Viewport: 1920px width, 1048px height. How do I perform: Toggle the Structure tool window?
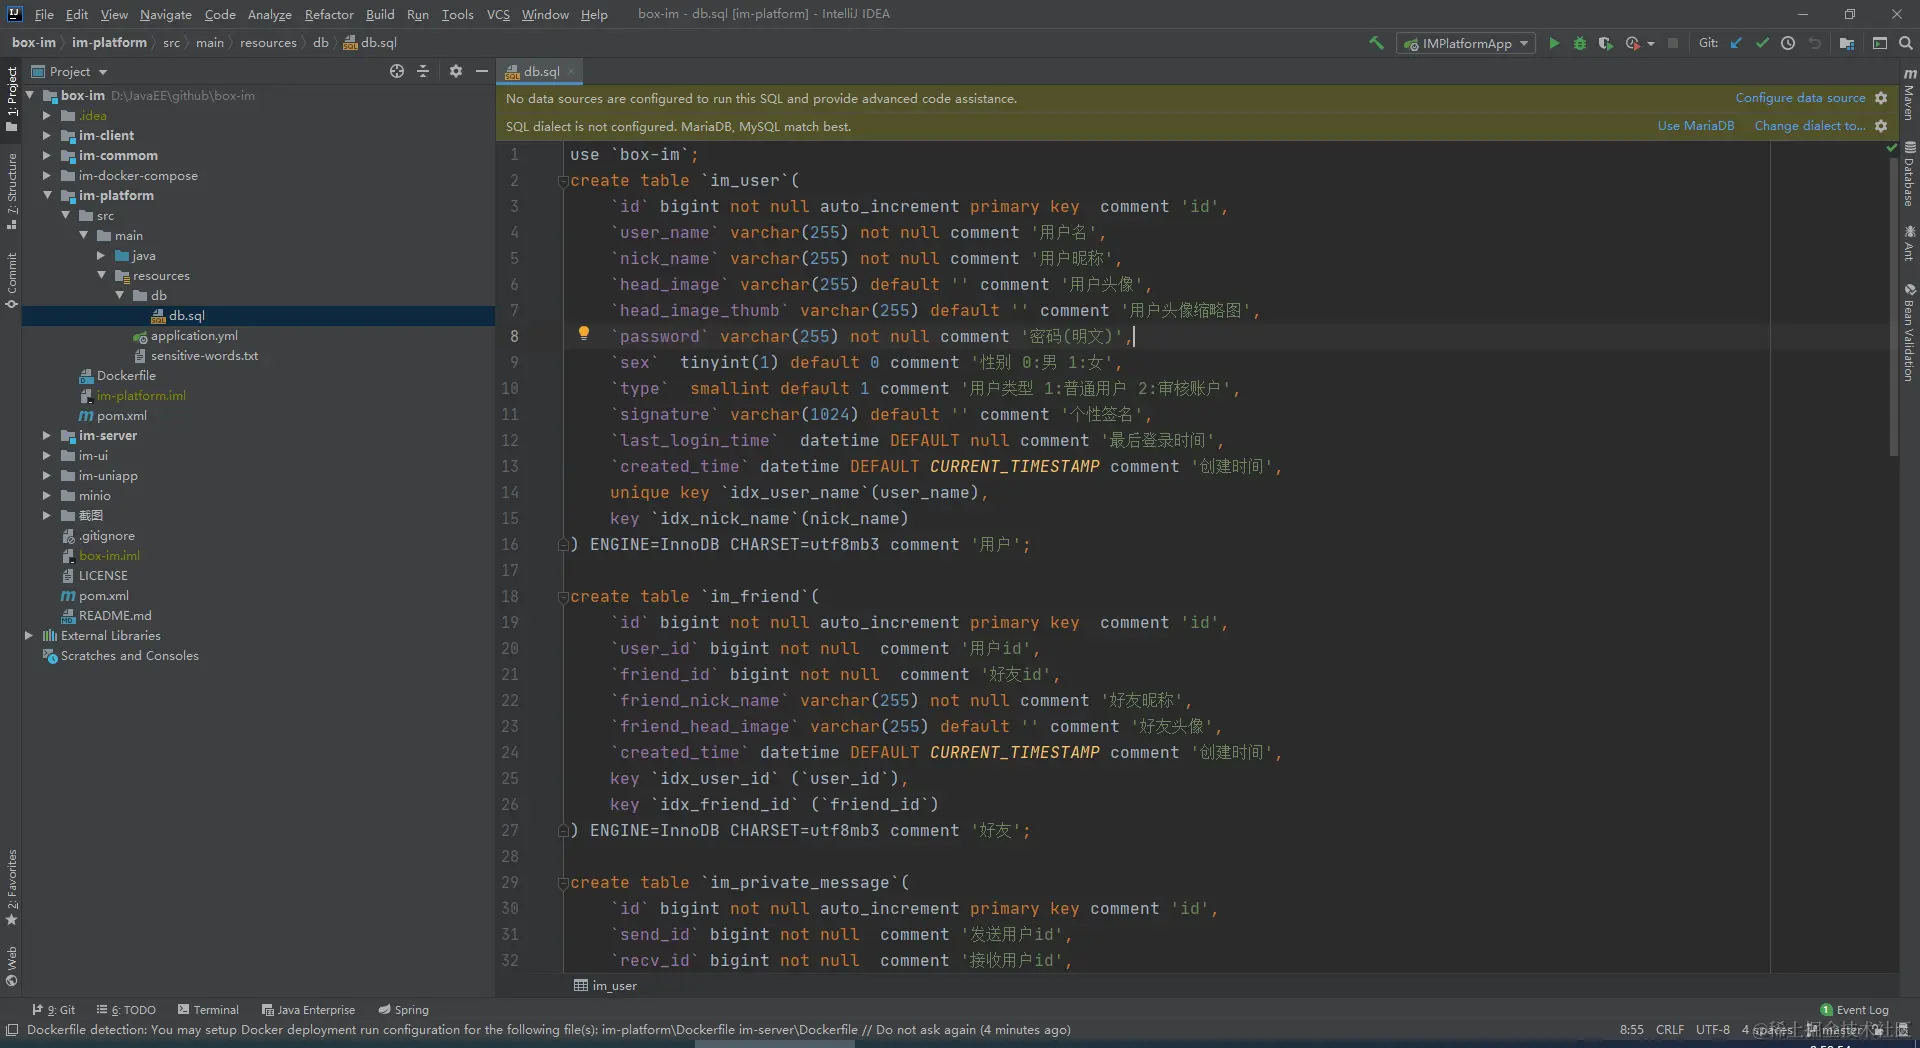[11, 190]
